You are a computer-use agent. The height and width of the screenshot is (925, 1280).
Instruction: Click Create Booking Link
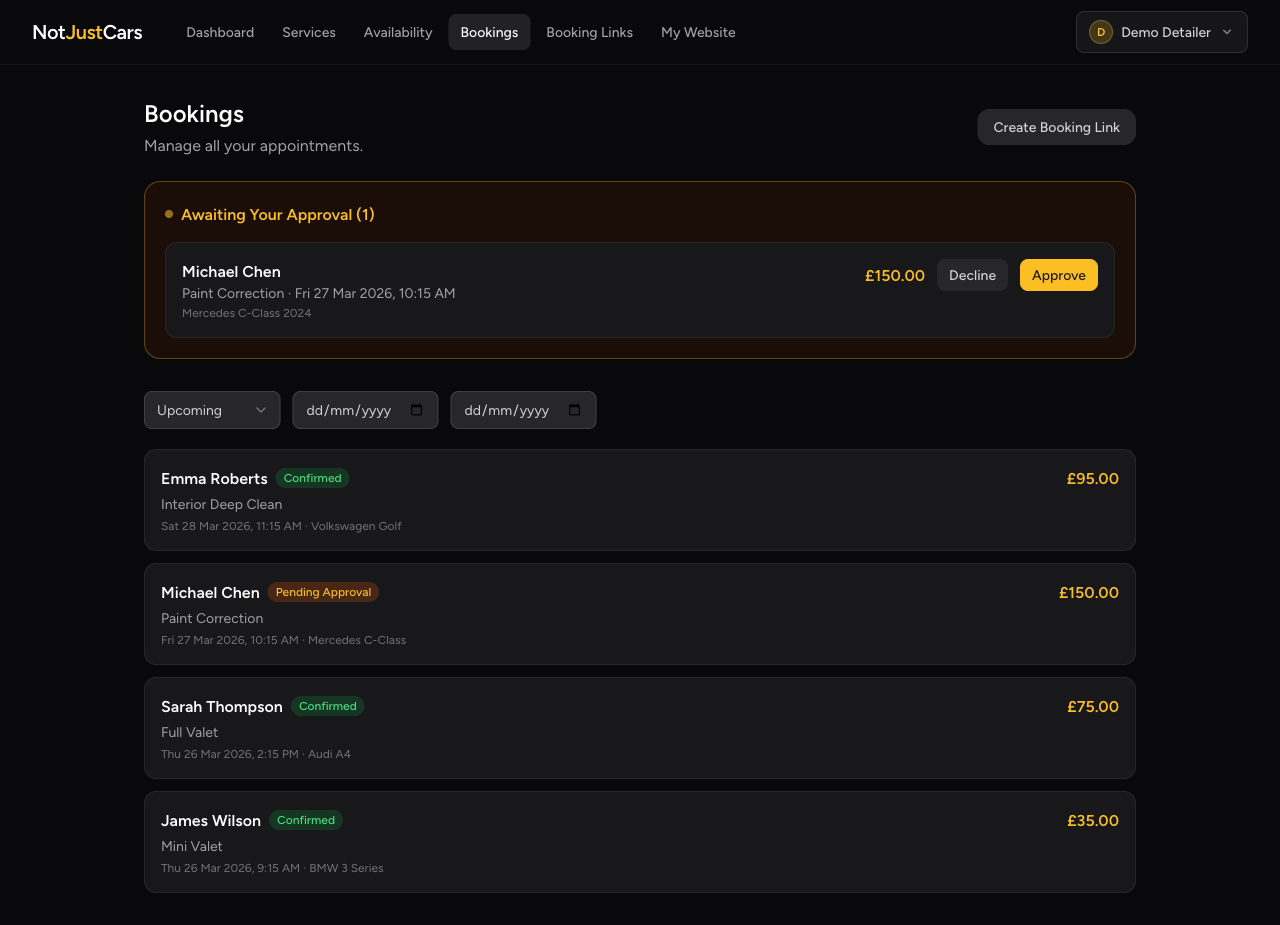coord(1056,127)
